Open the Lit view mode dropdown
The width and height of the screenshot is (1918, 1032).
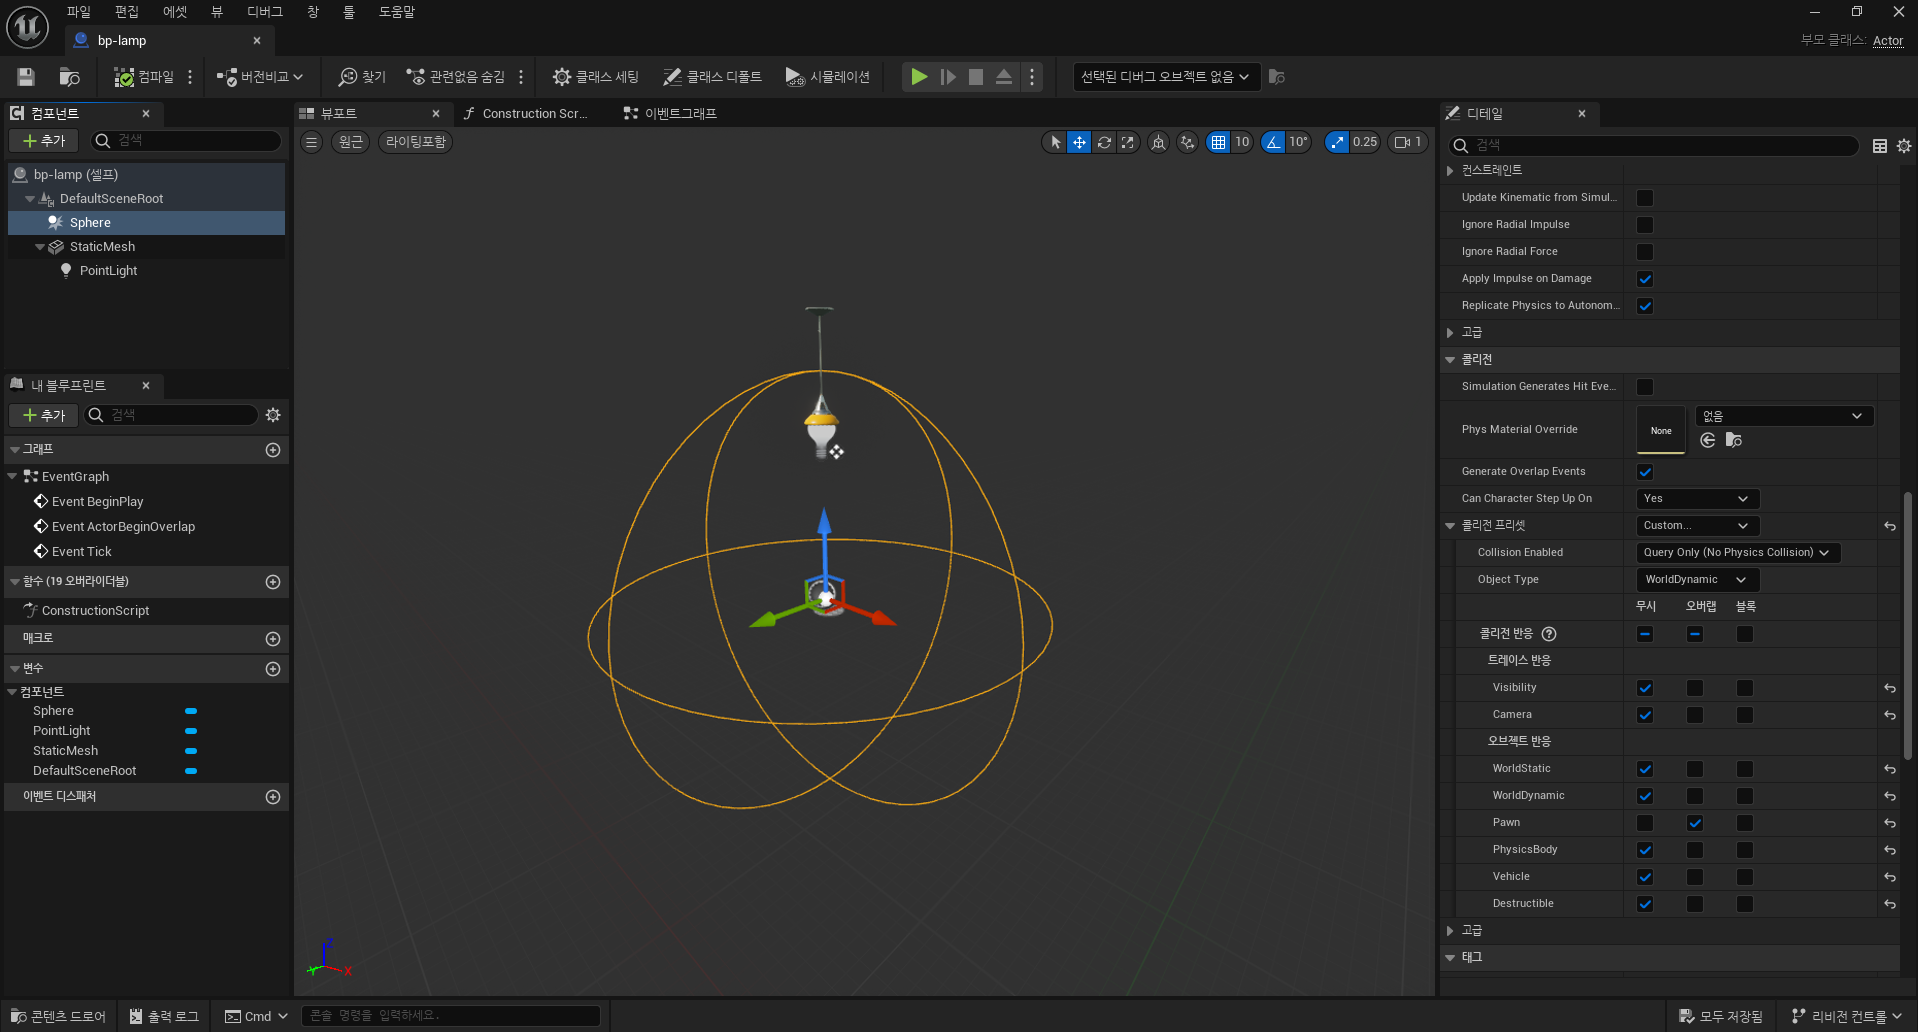point(416,142)
